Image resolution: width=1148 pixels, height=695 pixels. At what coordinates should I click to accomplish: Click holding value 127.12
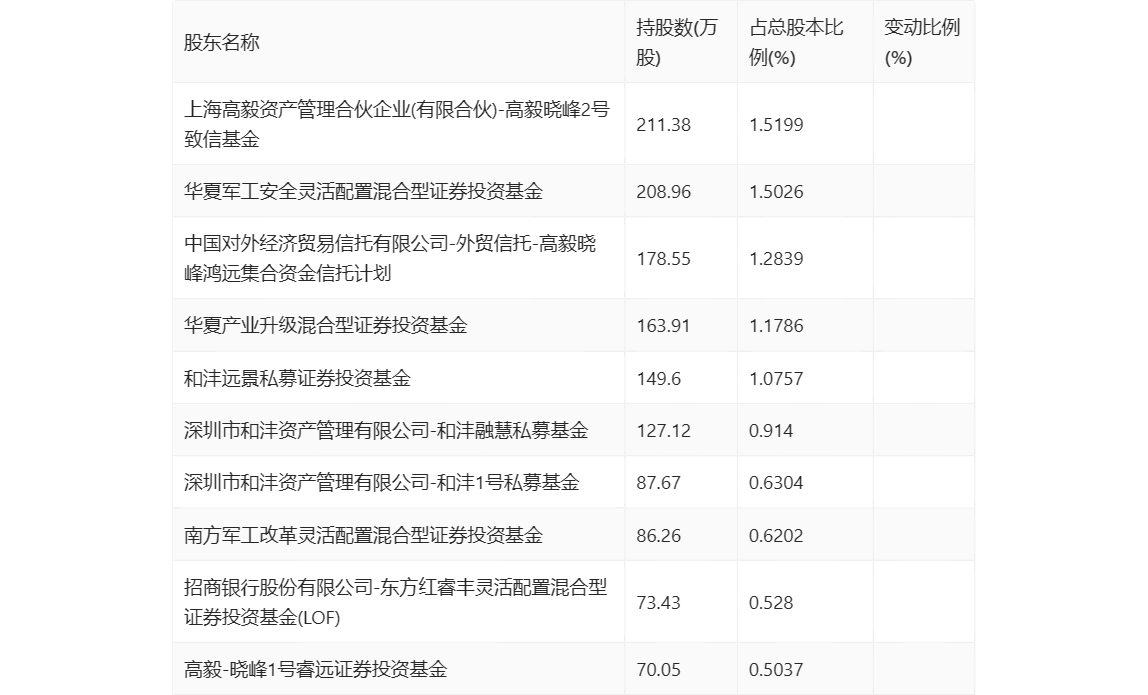(x=663, y=431)
